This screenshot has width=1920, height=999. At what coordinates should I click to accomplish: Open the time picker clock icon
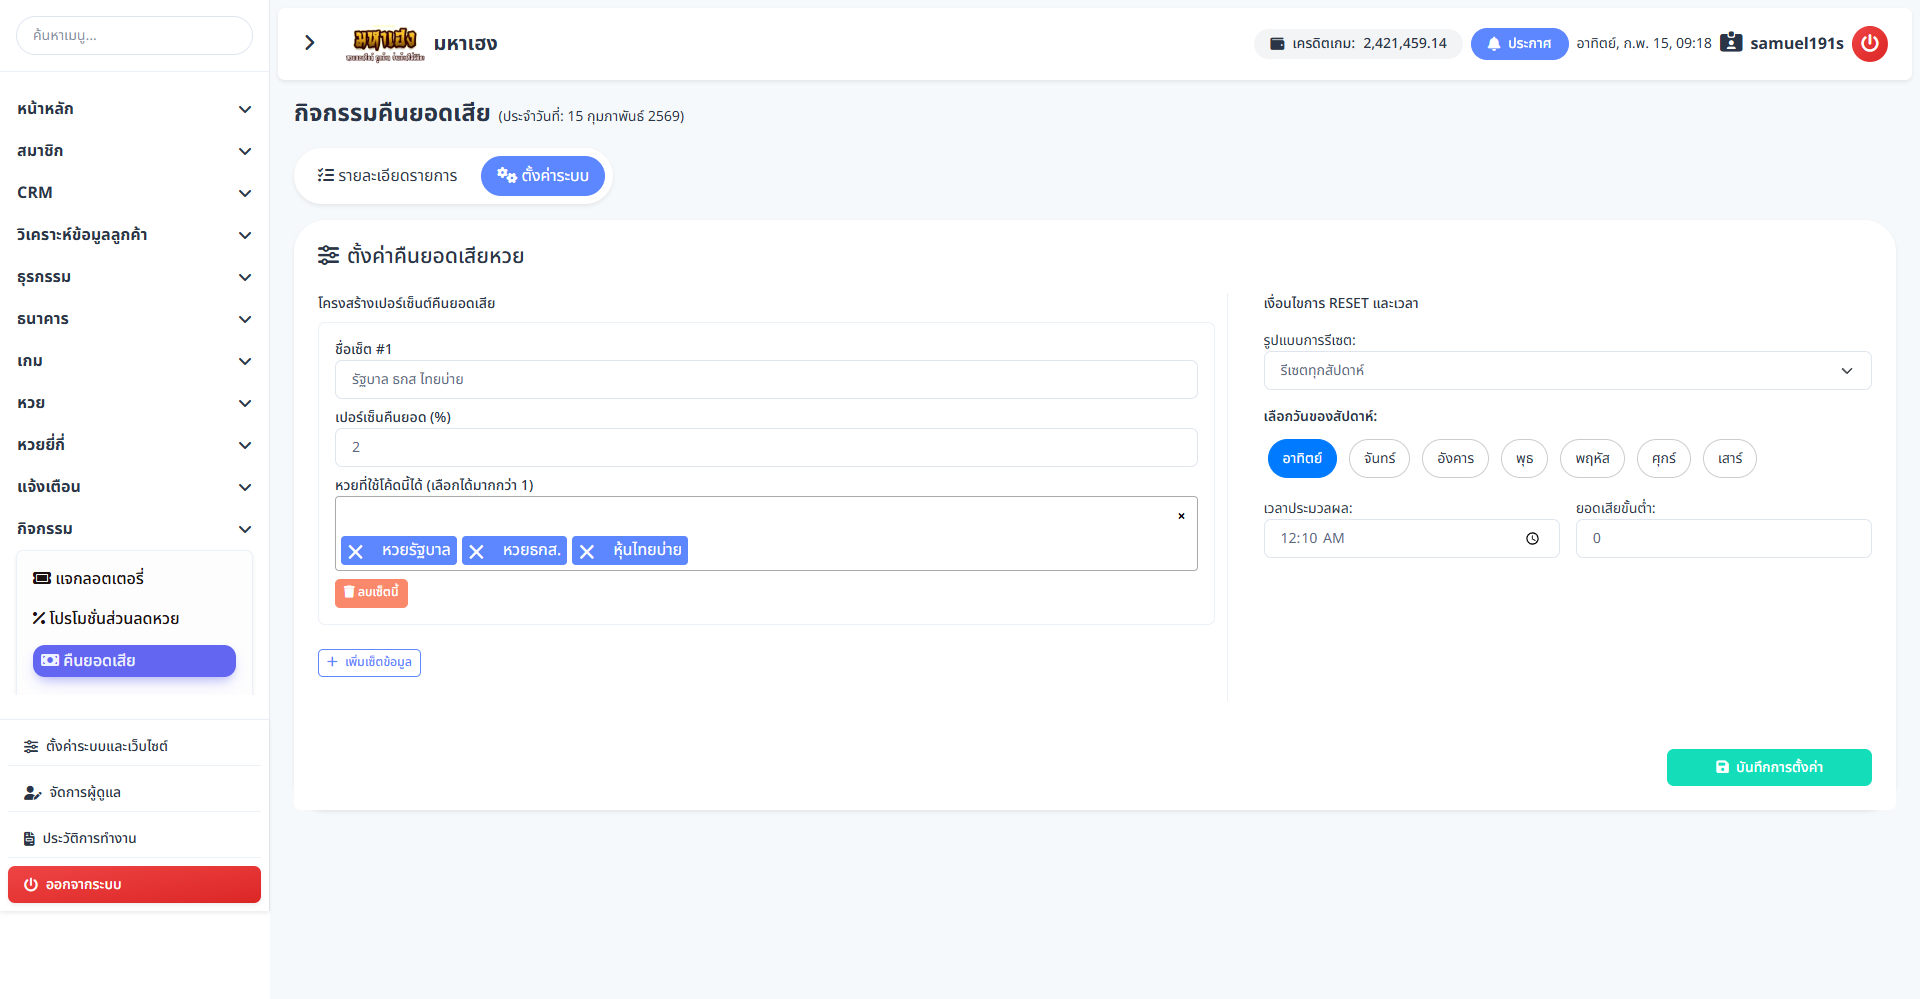point(1532,539)
